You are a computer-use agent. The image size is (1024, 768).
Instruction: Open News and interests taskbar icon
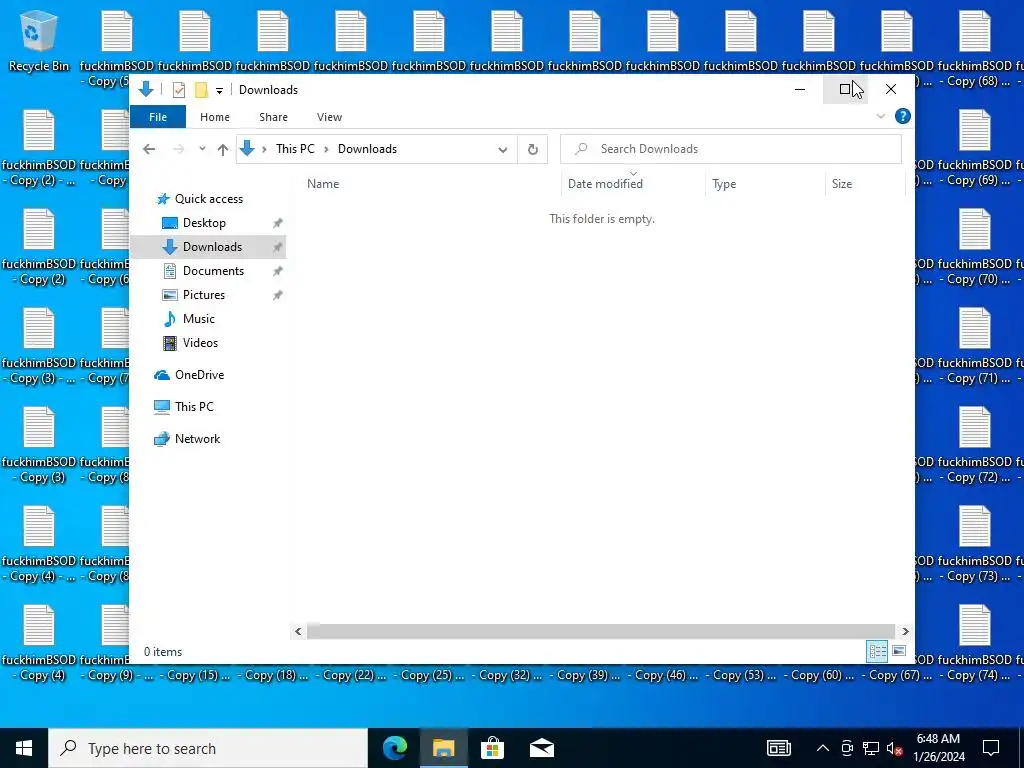pos(778,748)
